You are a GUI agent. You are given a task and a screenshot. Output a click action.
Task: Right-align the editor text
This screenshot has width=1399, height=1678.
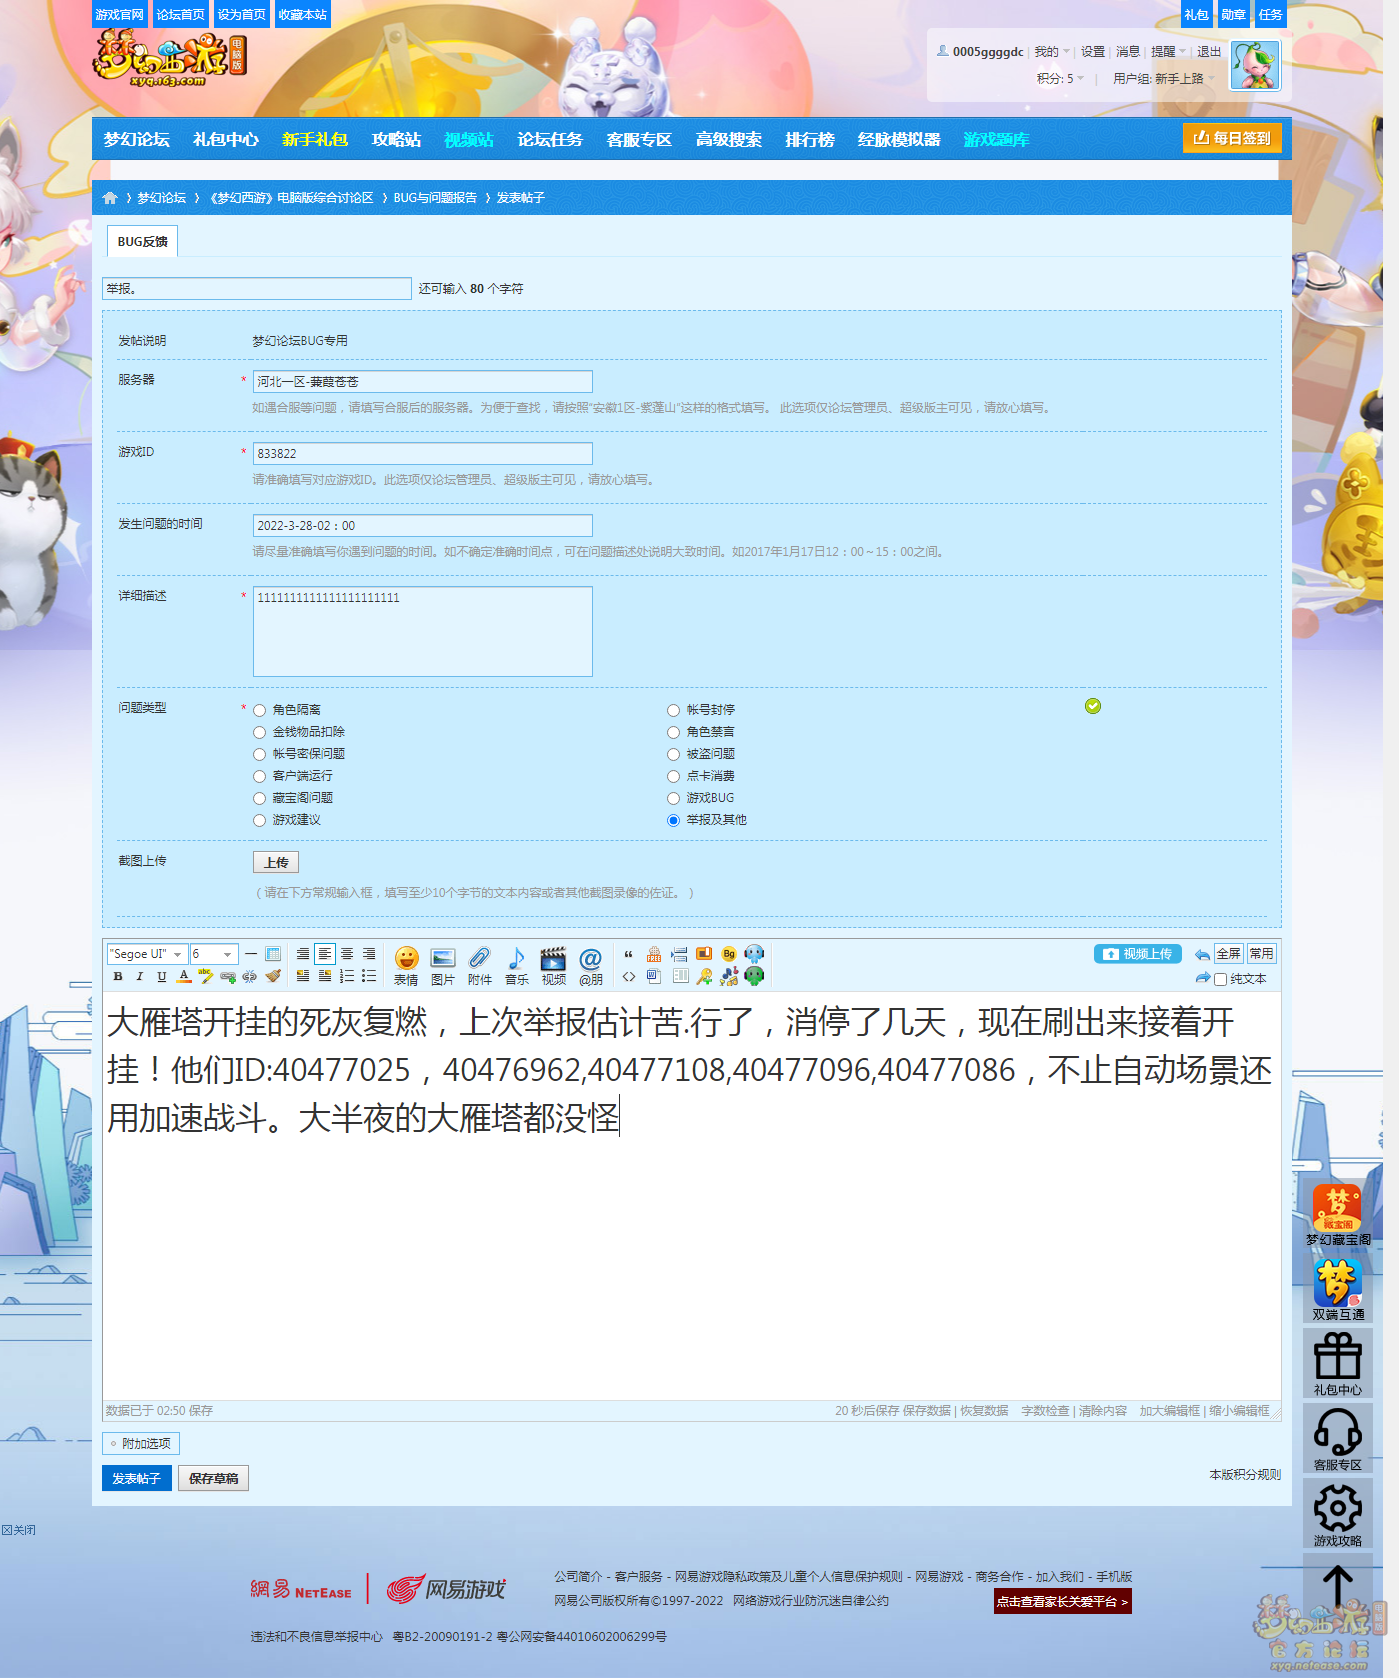pos(369,954)
